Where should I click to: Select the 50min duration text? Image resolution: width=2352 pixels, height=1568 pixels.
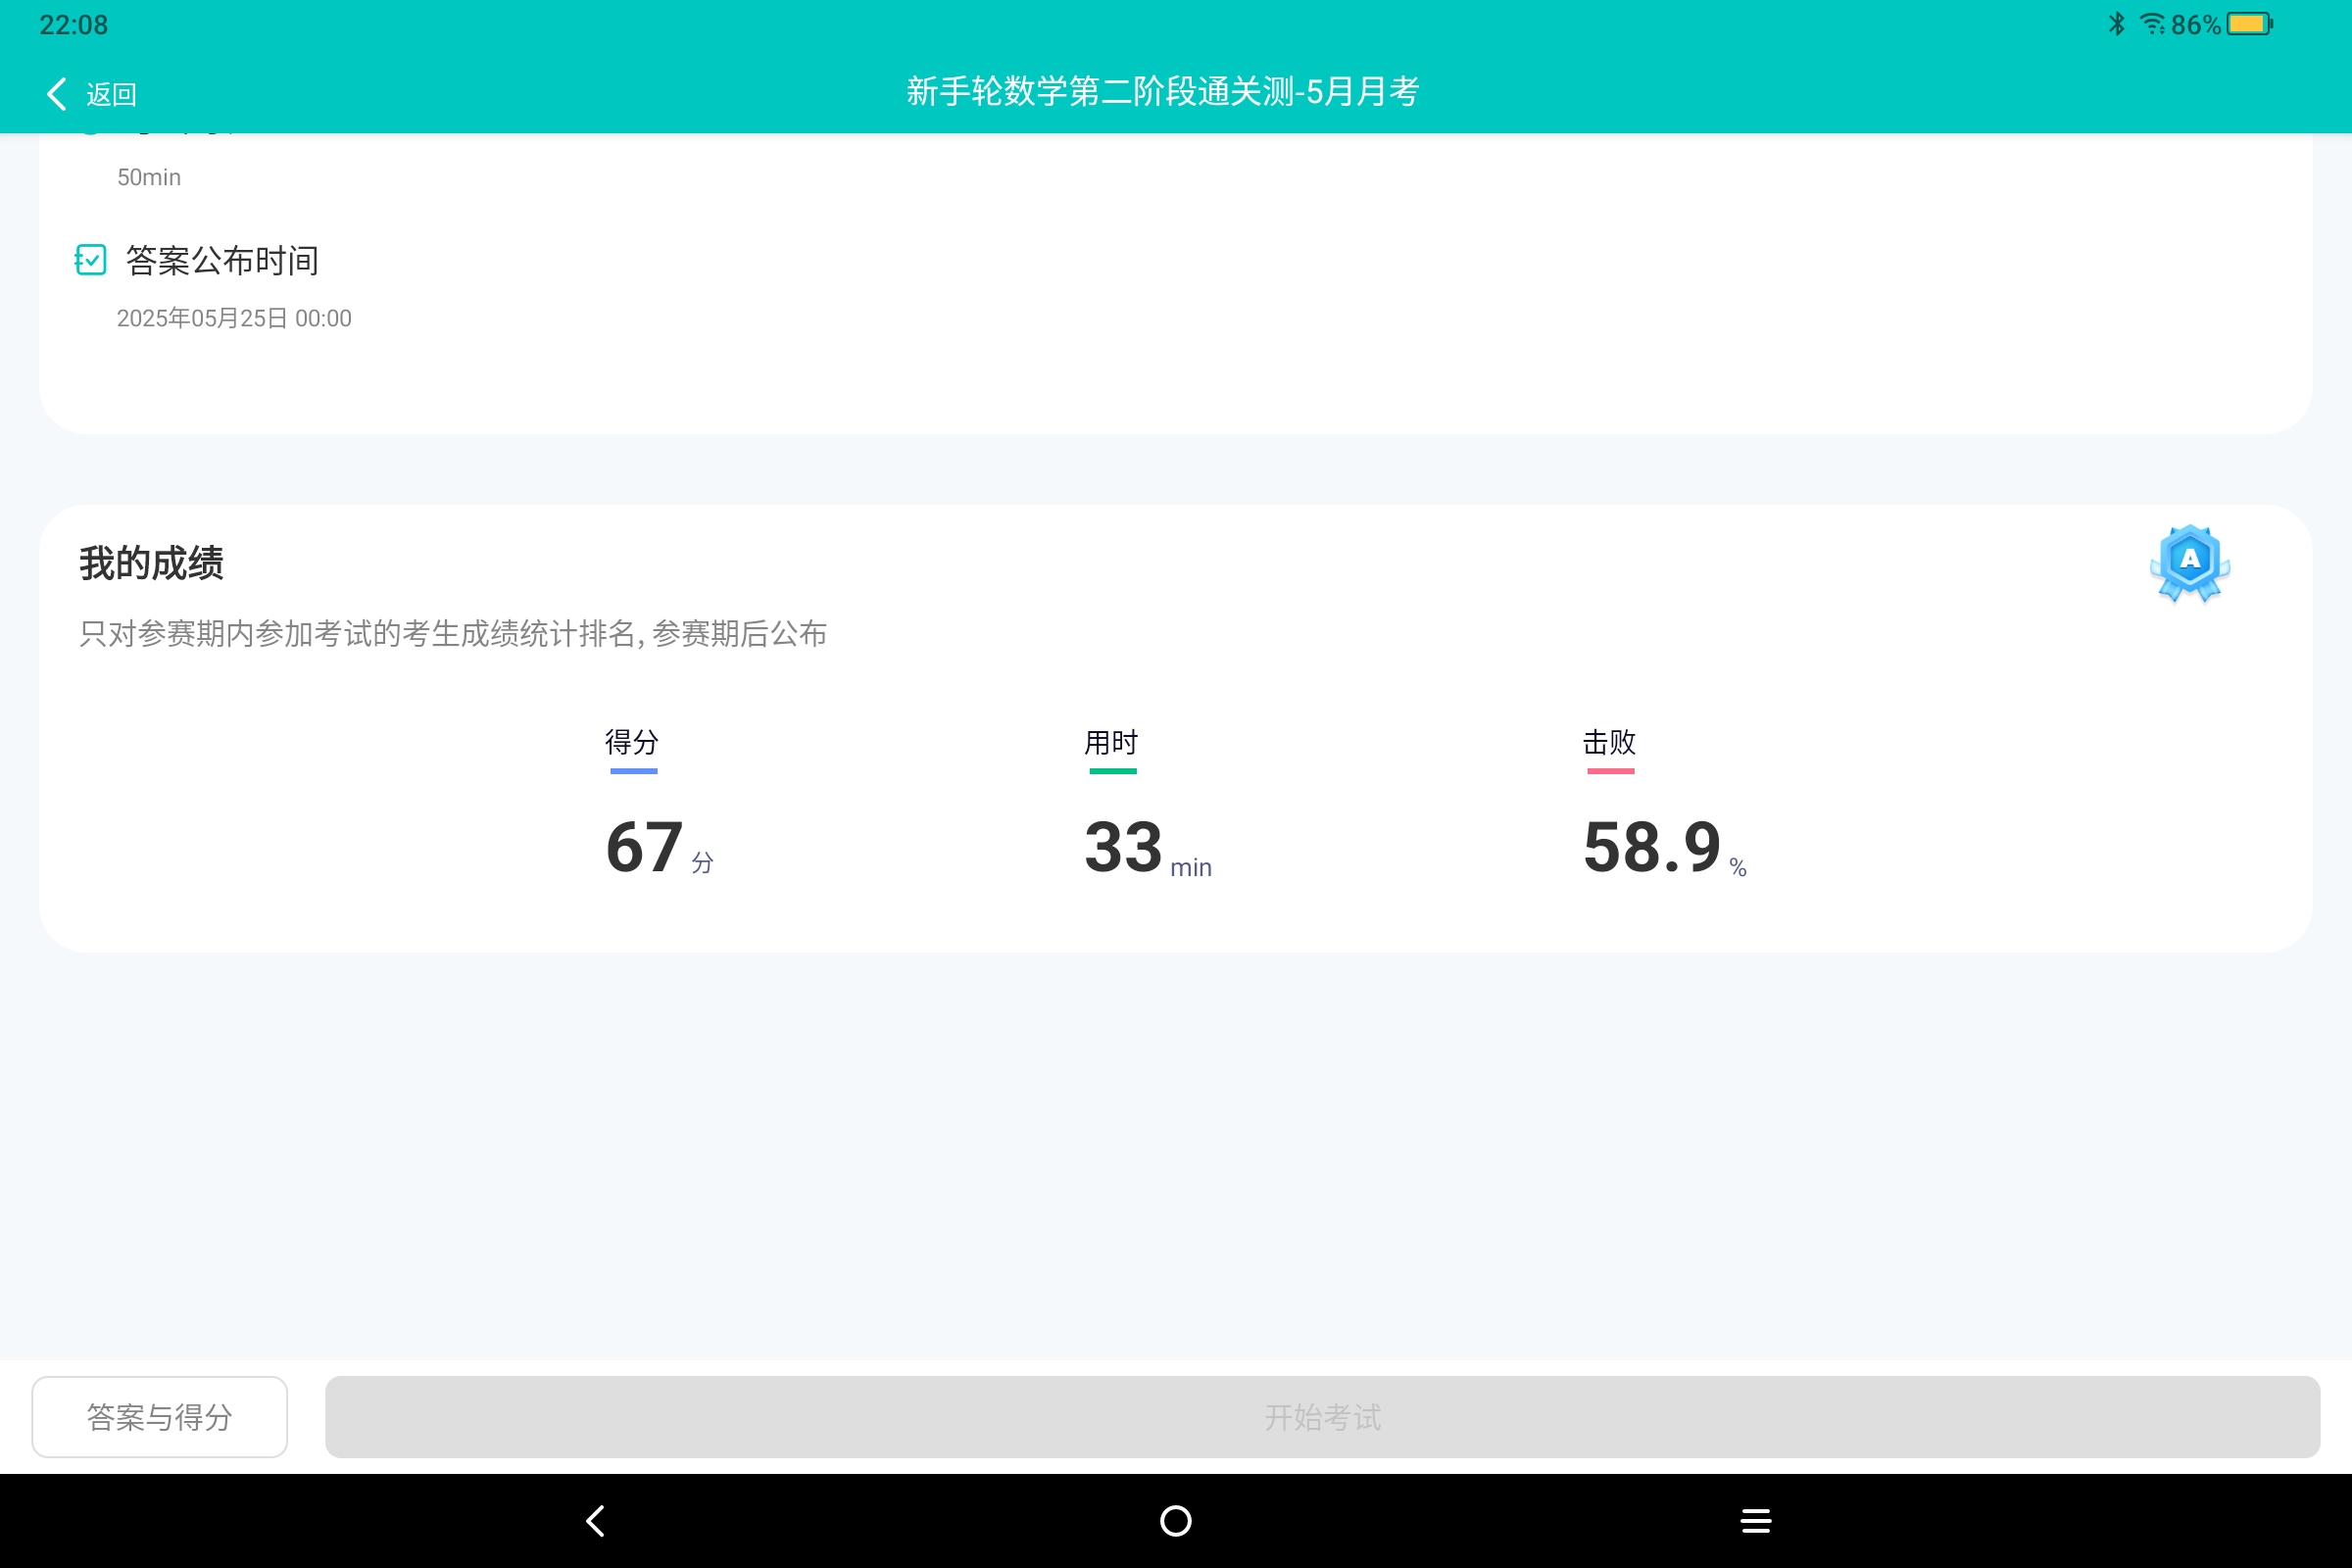coord(149,177)
